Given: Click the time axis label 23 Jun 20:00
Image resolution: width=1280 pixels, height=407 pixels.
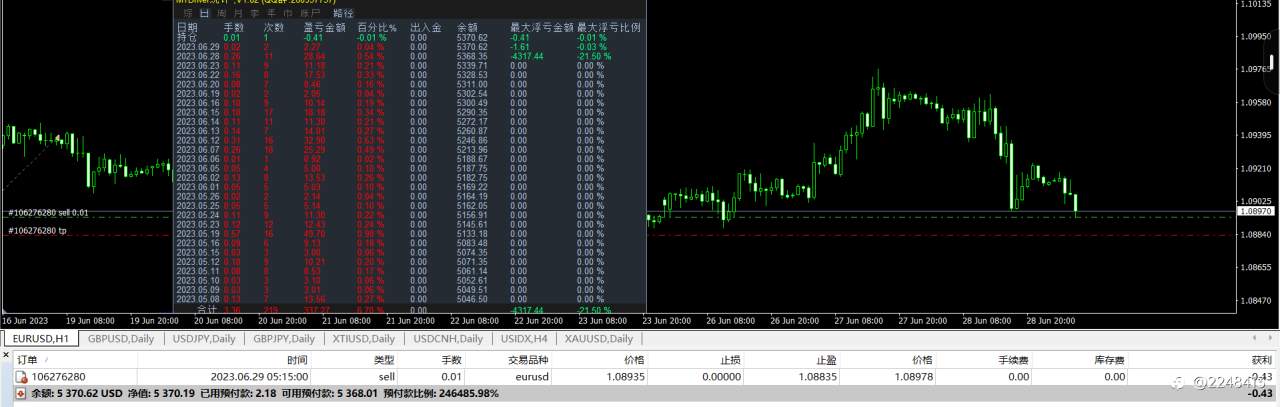Looking at the screenshot, I should [x=667, y=321].
